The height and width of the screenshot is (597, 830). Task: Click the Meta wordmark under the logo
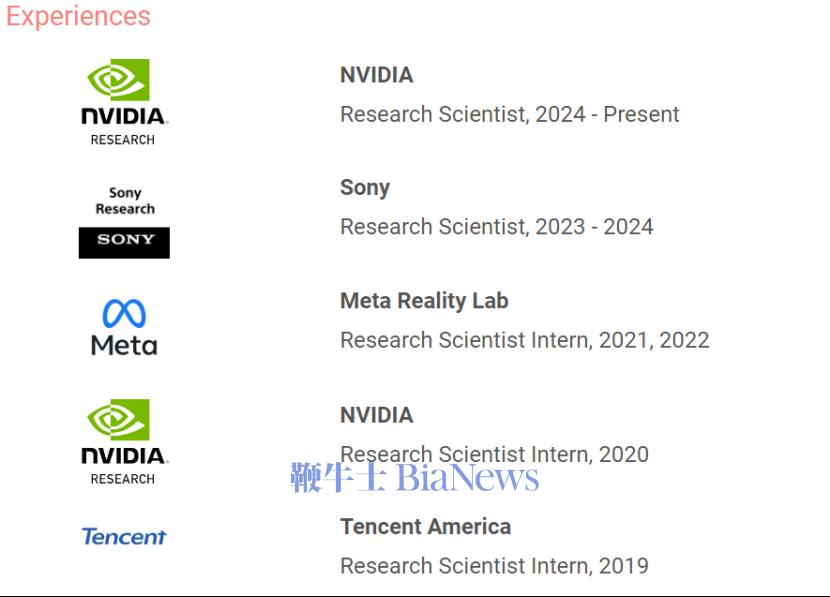point(124,346)
